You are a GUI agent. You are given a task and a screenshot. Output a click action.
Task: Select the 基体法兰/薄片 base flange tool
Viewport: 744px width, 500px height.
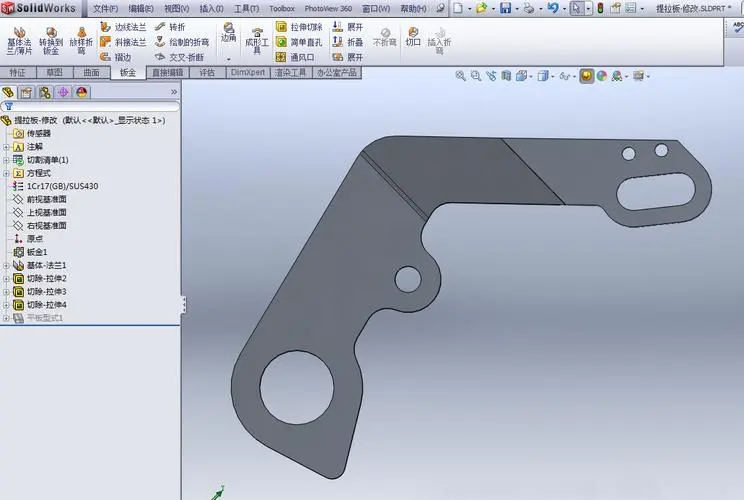tap(19, 41)
